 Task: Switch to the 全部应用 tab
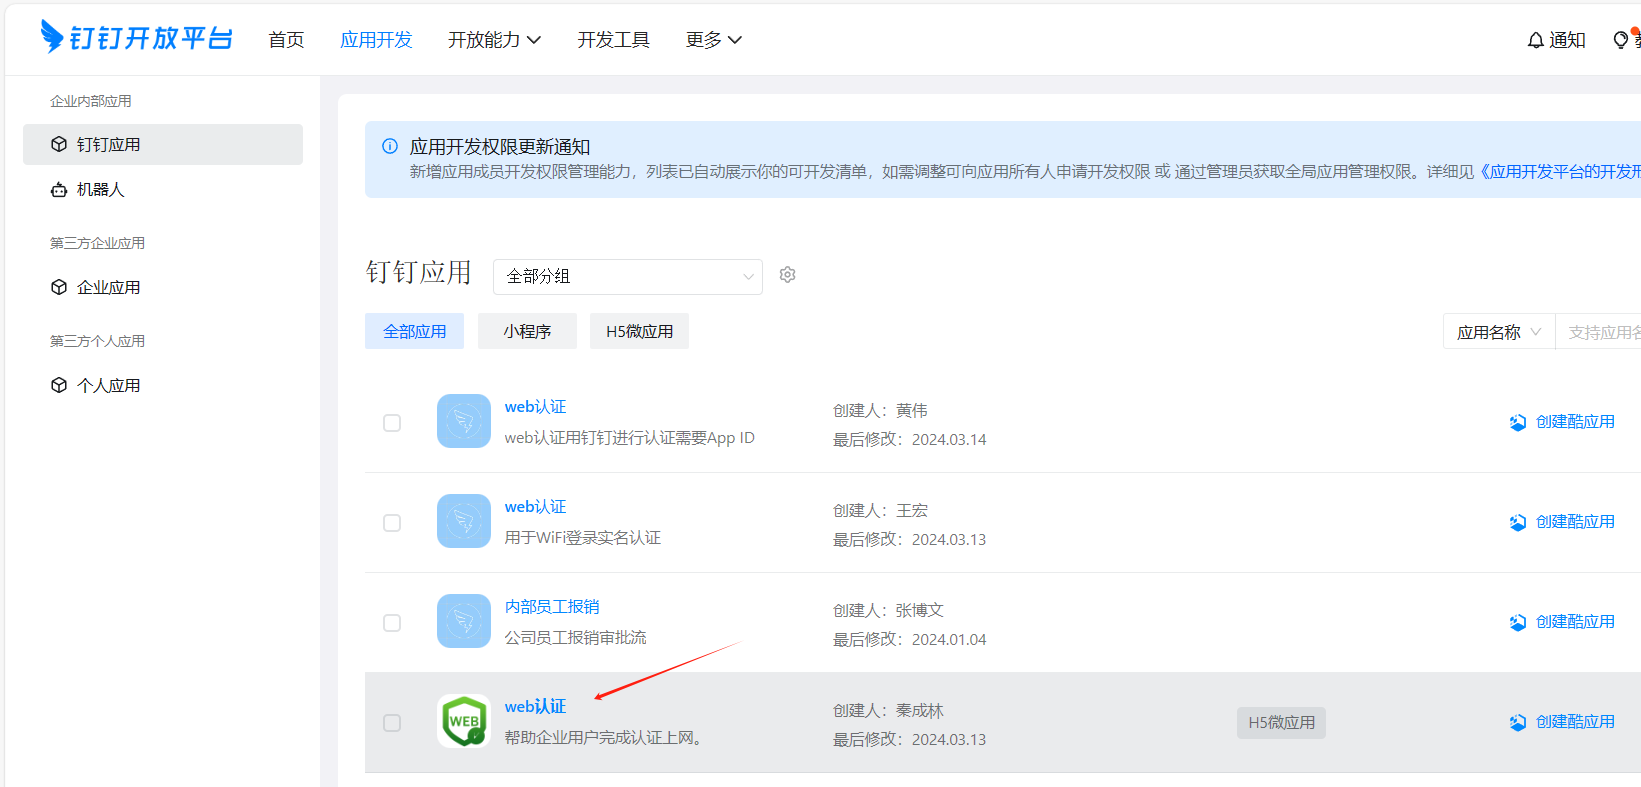415,331
